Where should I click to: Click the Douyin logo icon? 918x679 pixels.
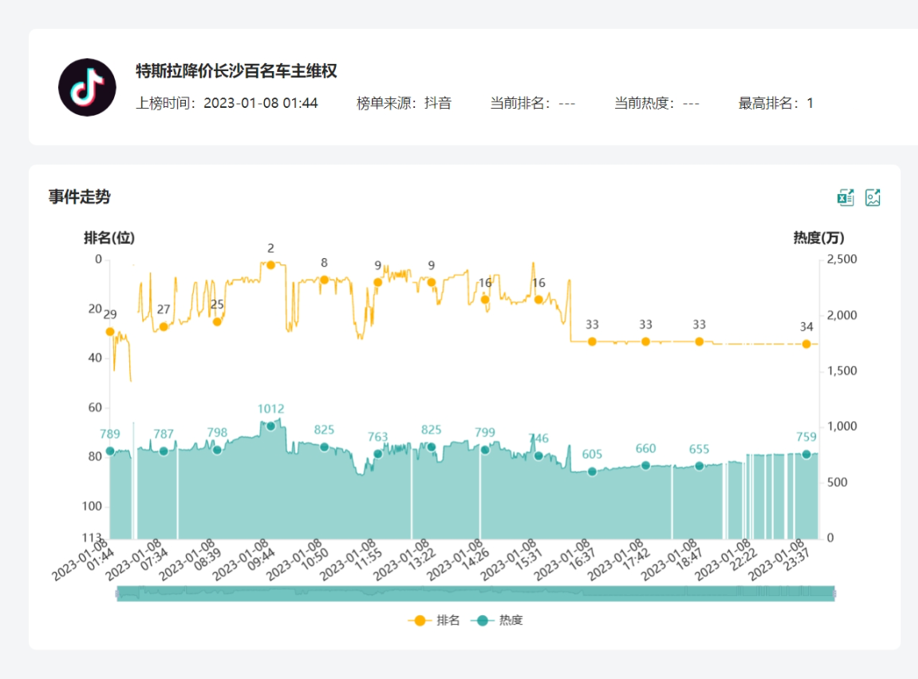88,87
